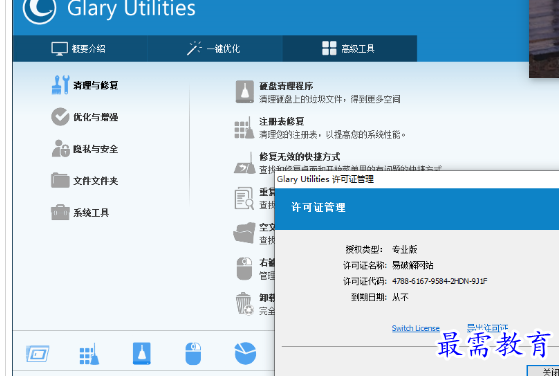Launch 硬盘清理程序 tool
The image size is (559, 376).
(286, 86)
